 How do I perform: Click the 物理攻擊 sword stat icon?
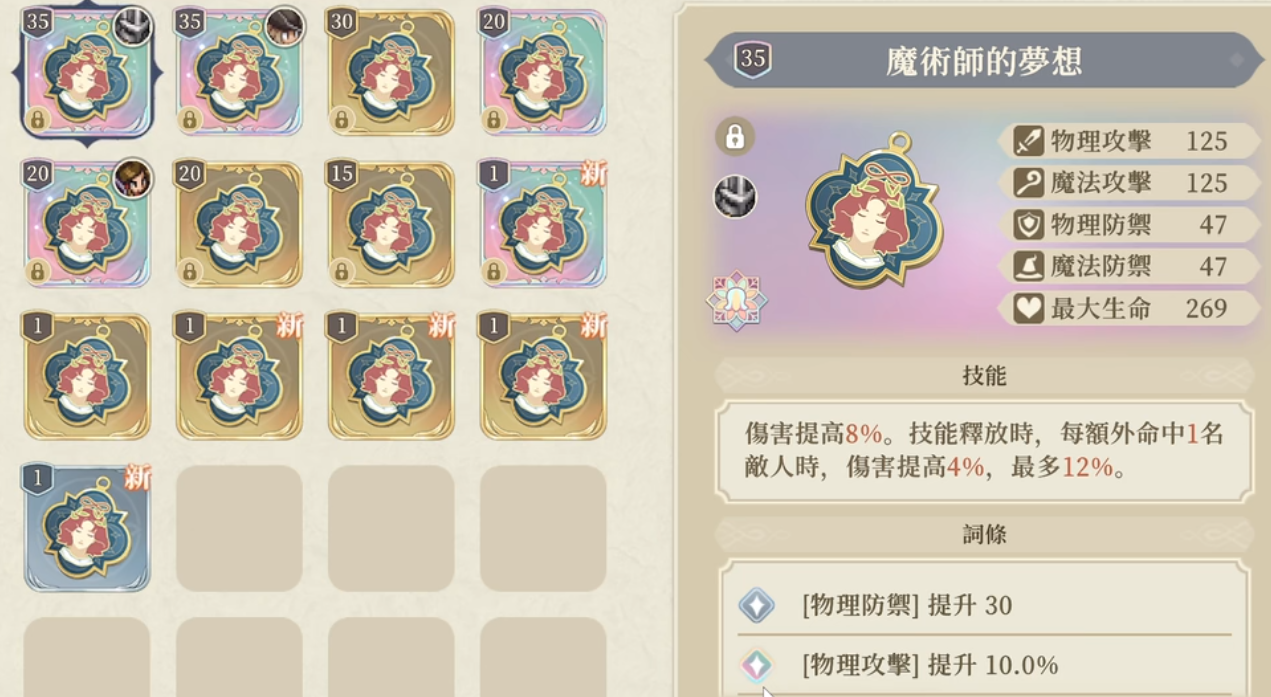tap(1029, 141)
